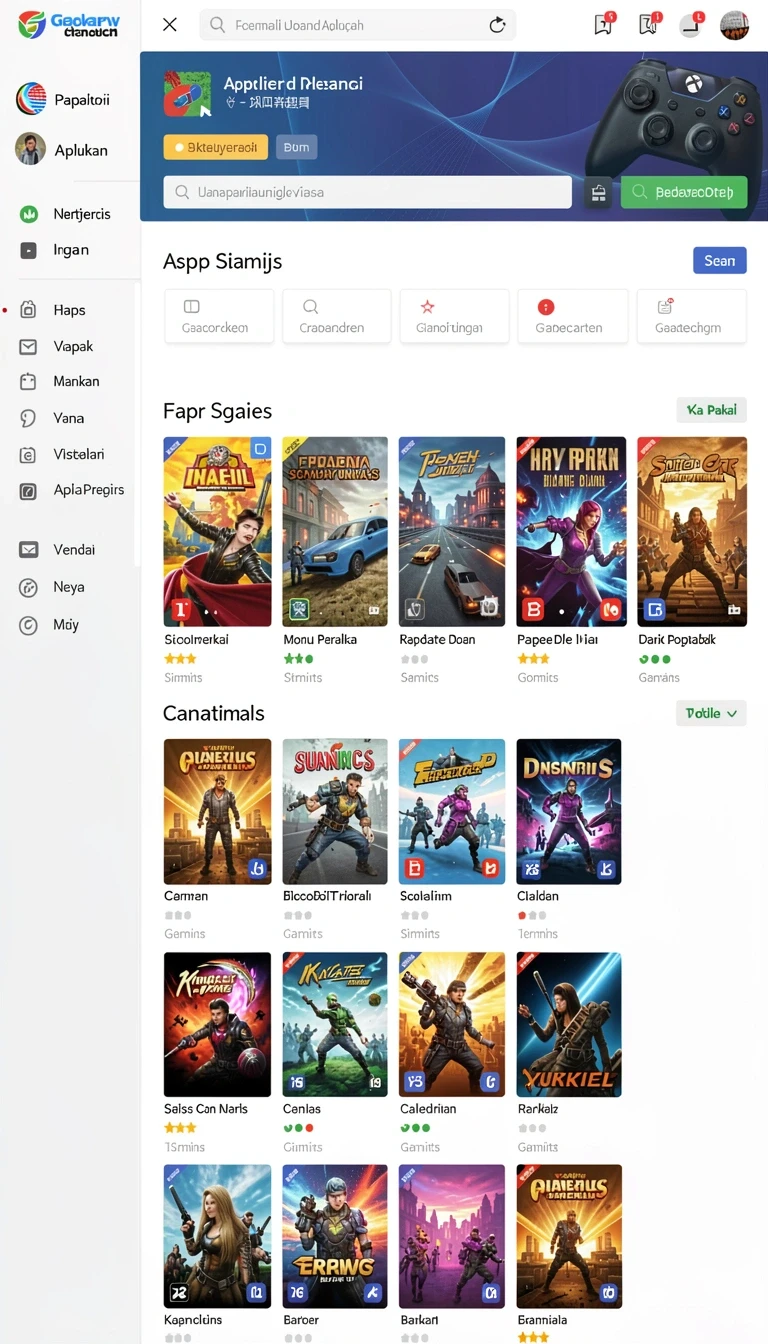
Task: Select the Gaoecarten category card
Action: (x=573, y=316)
